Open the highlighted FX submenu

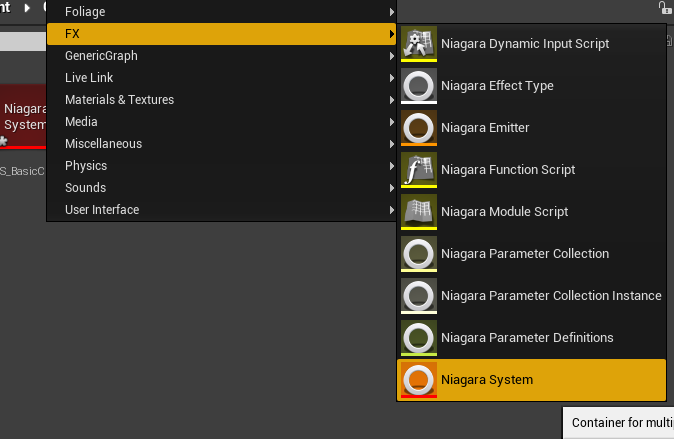coord(221,34)
